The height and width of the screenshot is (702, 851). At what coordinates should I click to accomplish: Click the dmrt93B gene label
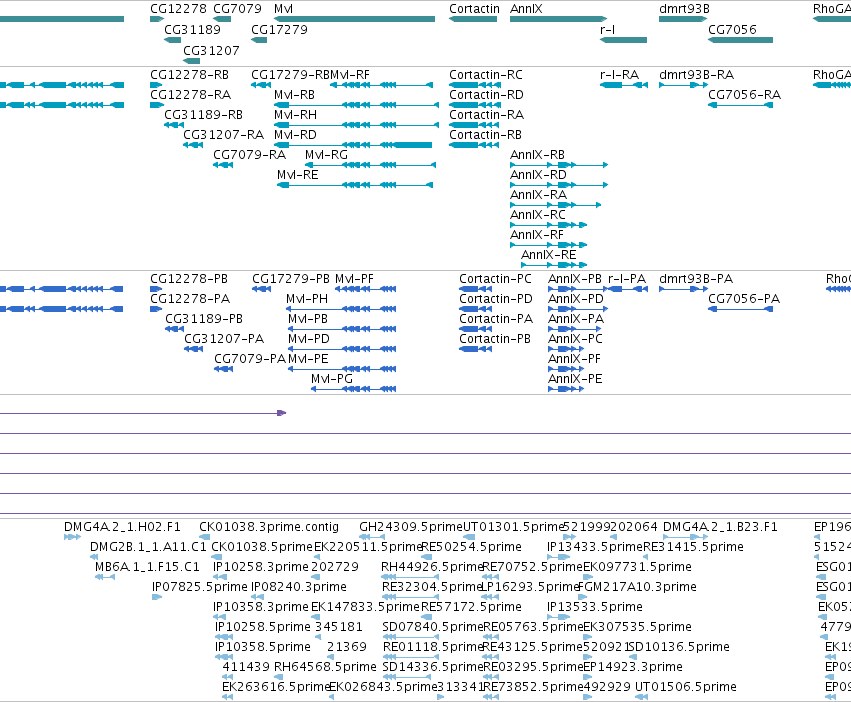click(x=684, y=9)
